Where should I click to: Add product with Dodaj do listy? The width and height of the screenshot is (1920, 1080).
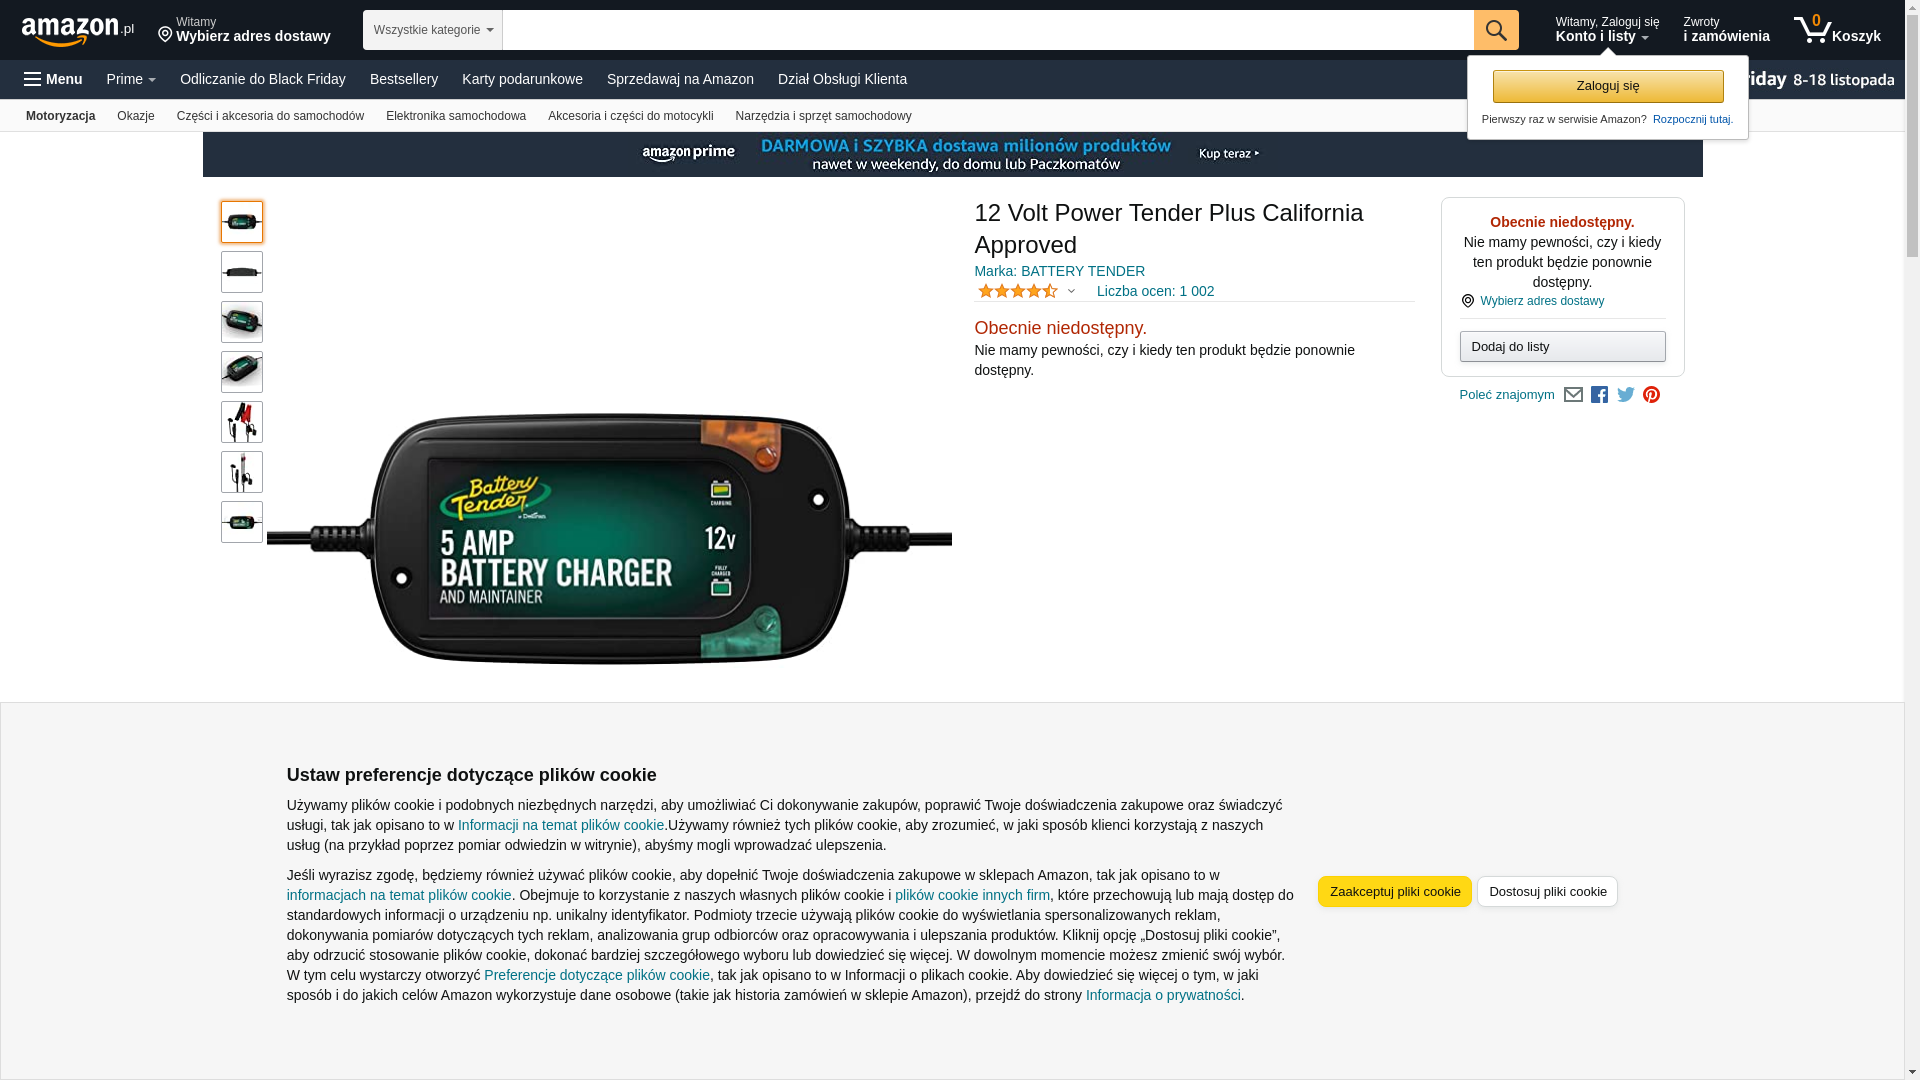point(1563,347)
